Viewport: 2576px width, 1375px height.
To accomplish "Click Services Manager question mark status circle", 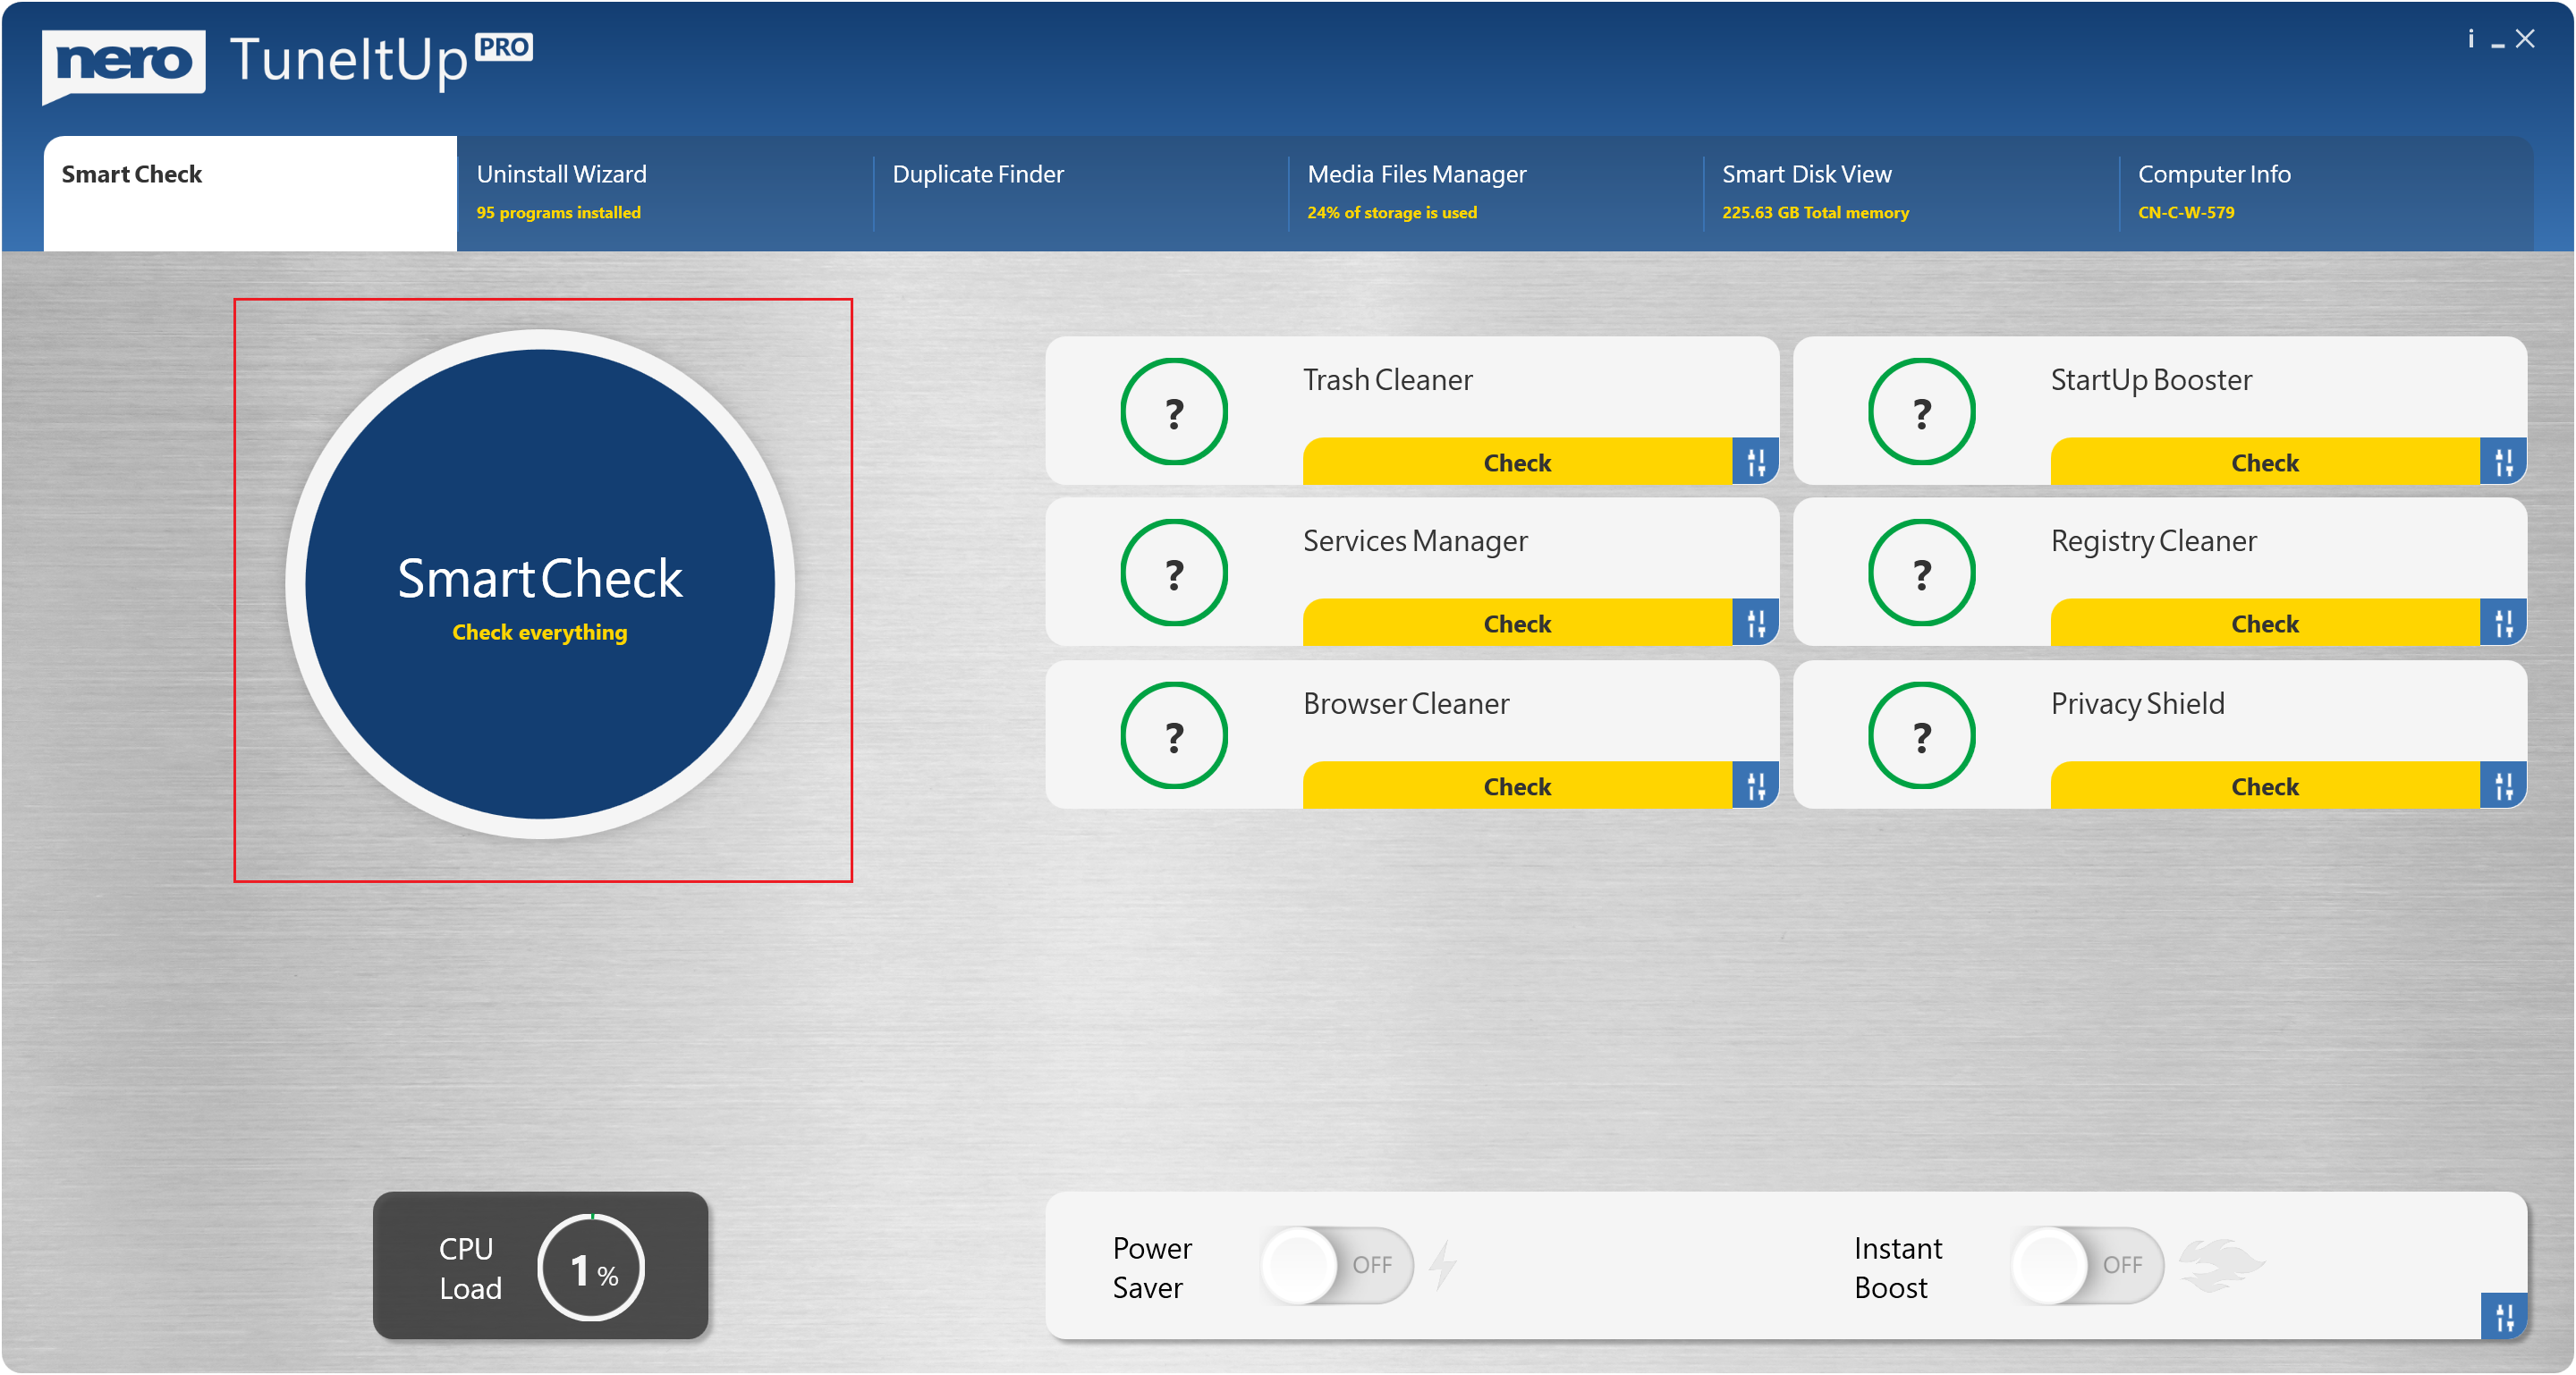I will [x=1174, y=573].
